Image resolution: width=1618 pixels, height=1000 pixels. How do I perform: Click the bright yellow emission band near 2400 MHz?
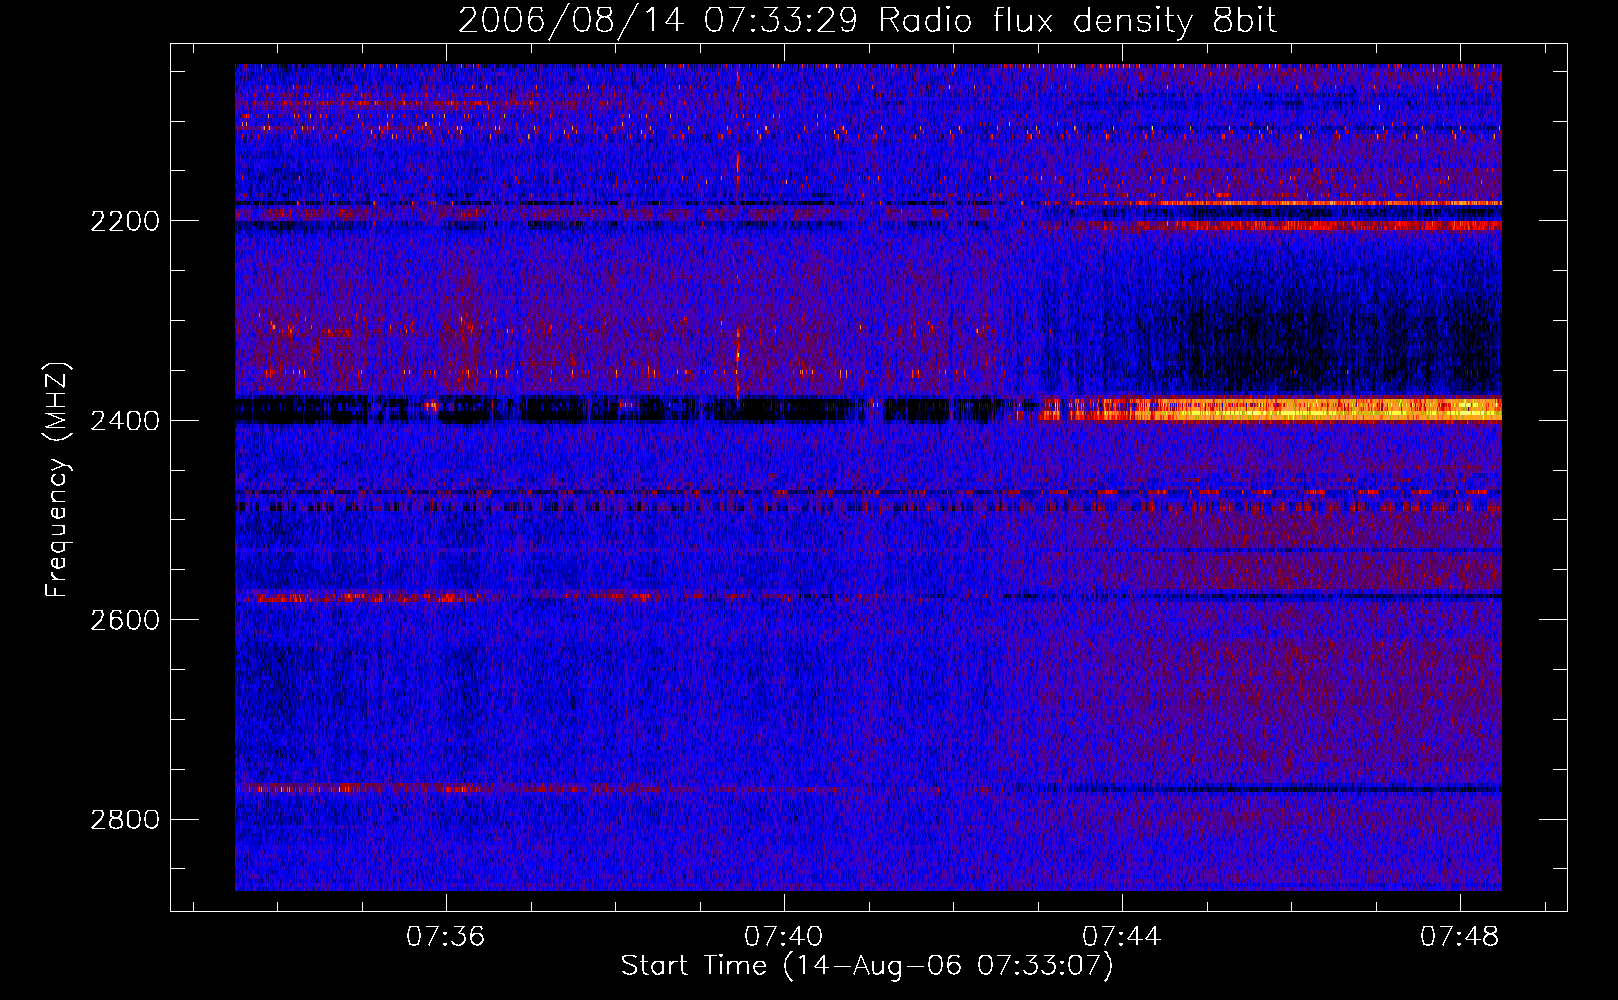point(1270,408)
